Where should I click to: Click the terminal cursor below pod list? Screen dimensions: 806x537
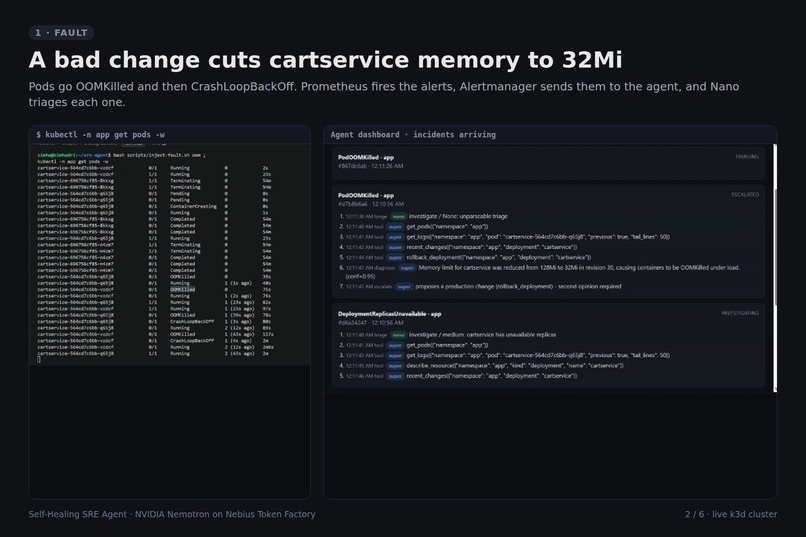click(39, 359)
